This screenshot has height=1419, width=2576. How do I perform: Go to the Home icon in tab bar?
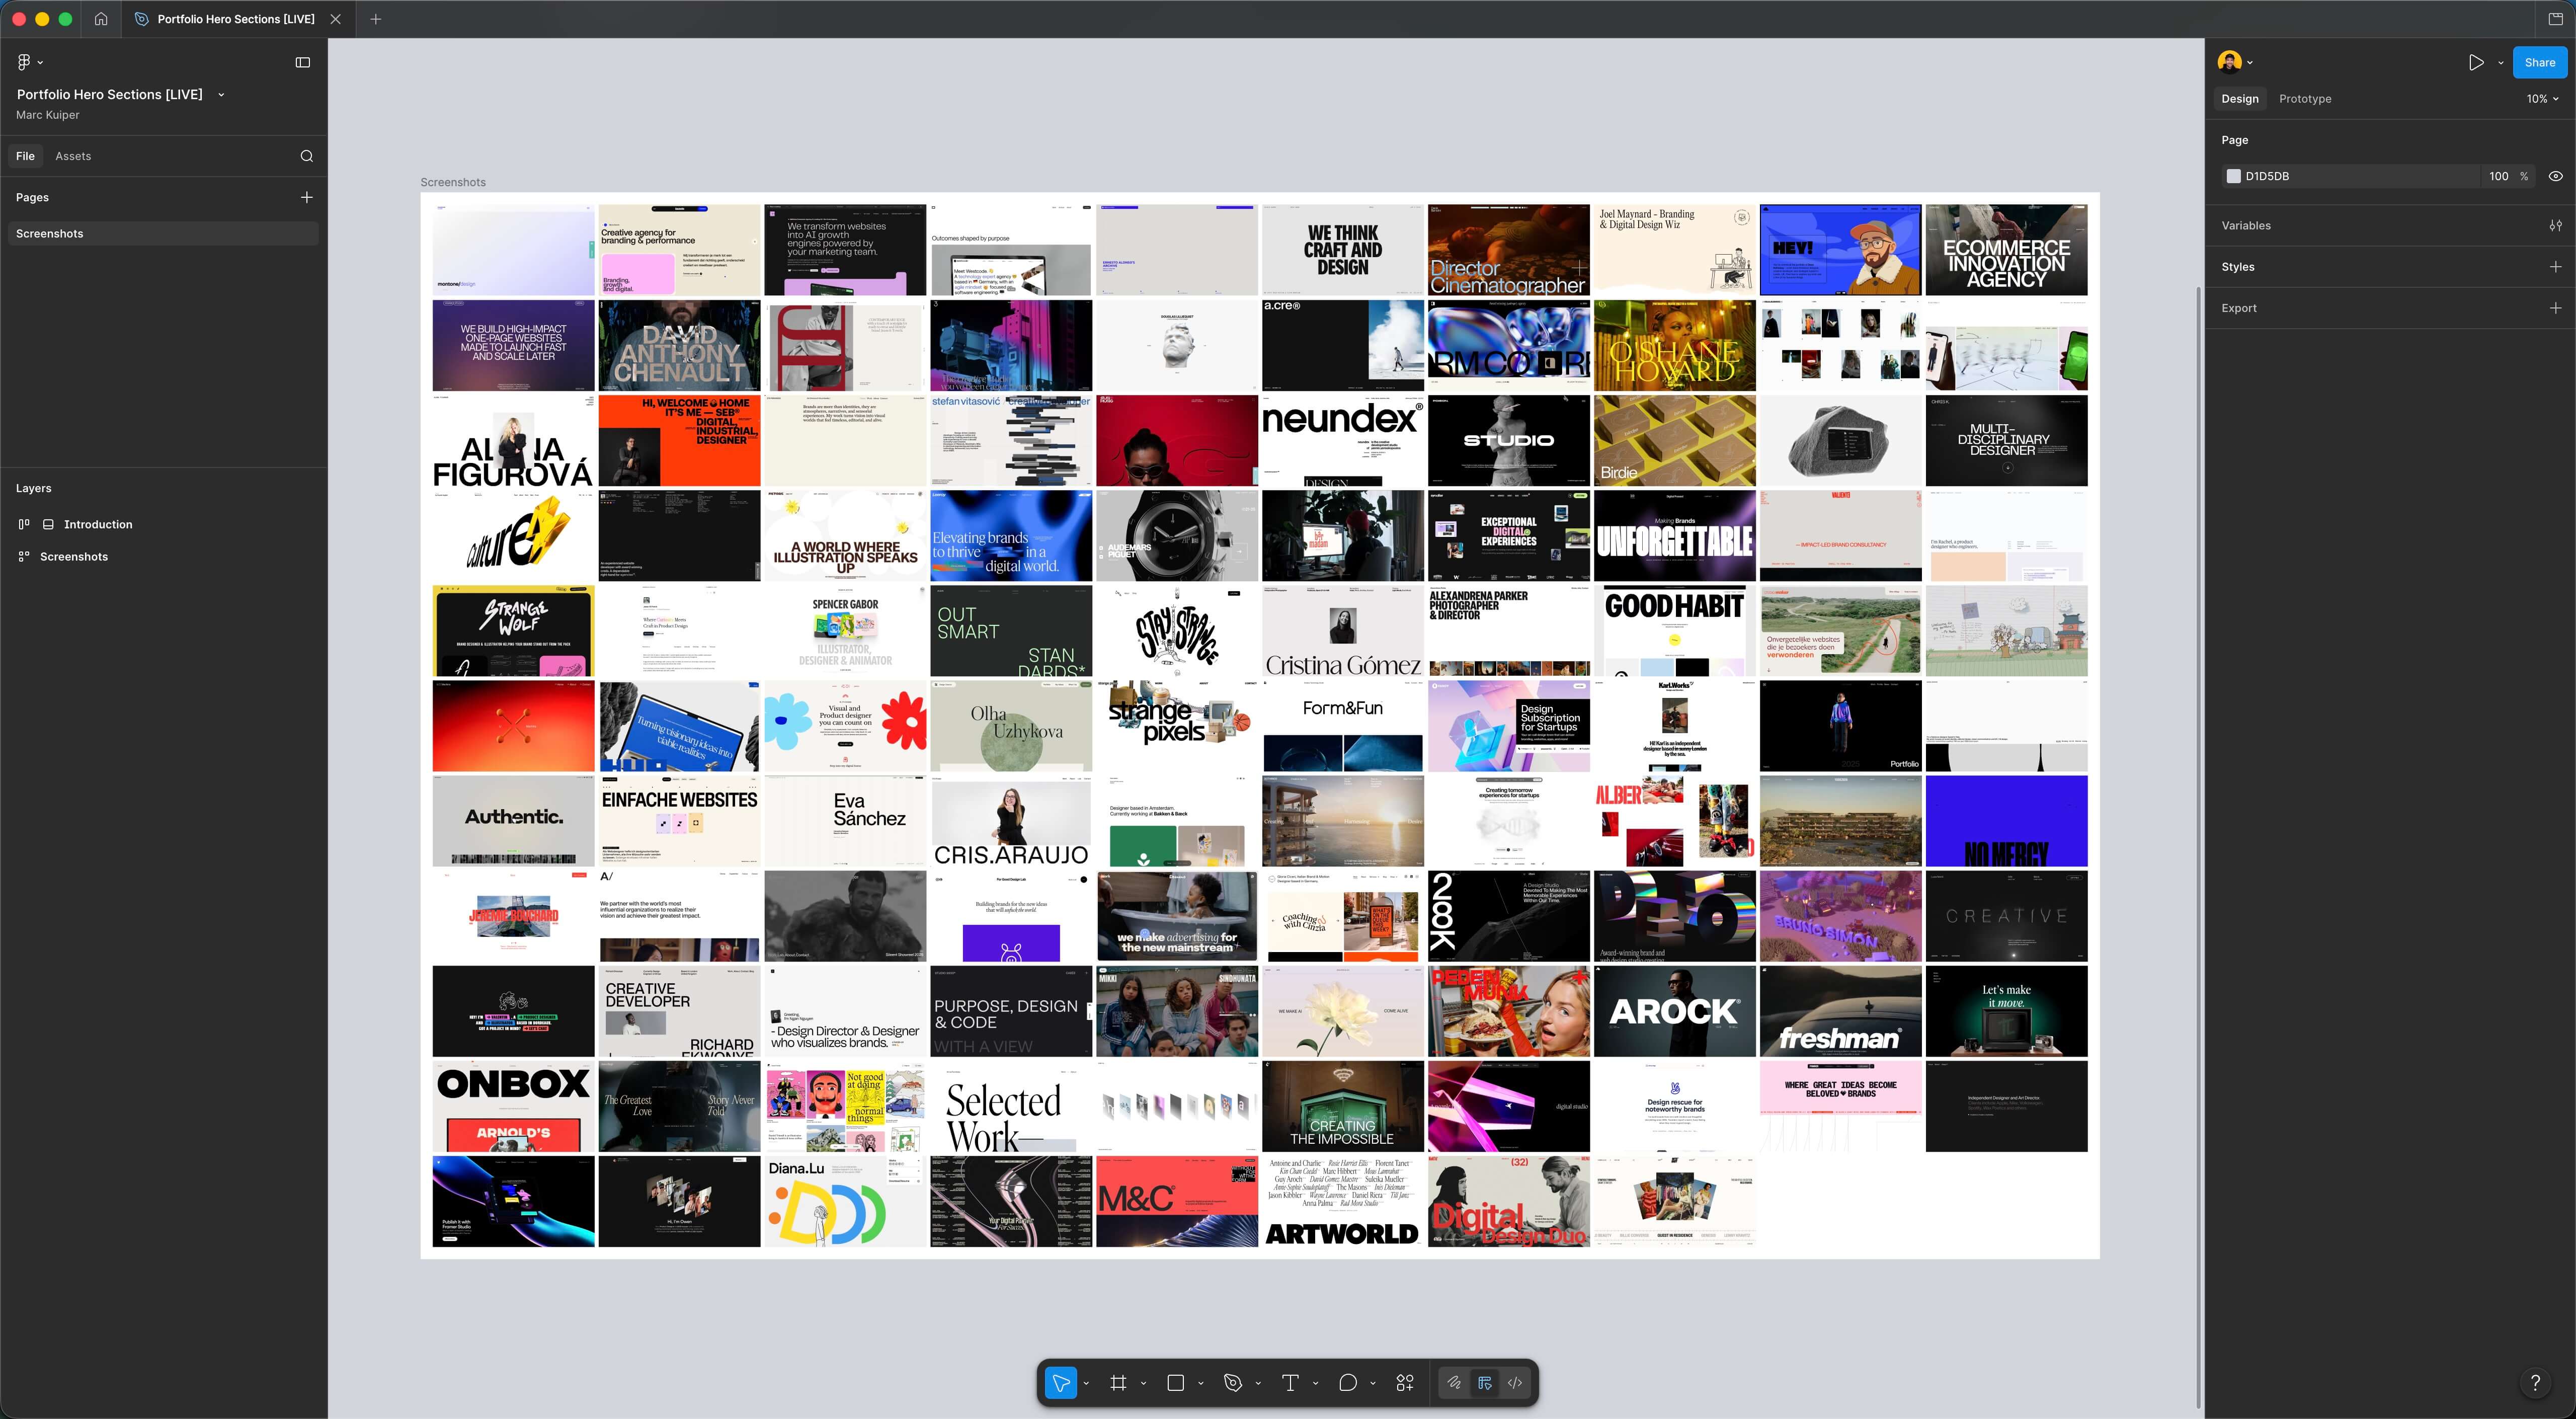[x=101, y=19]
